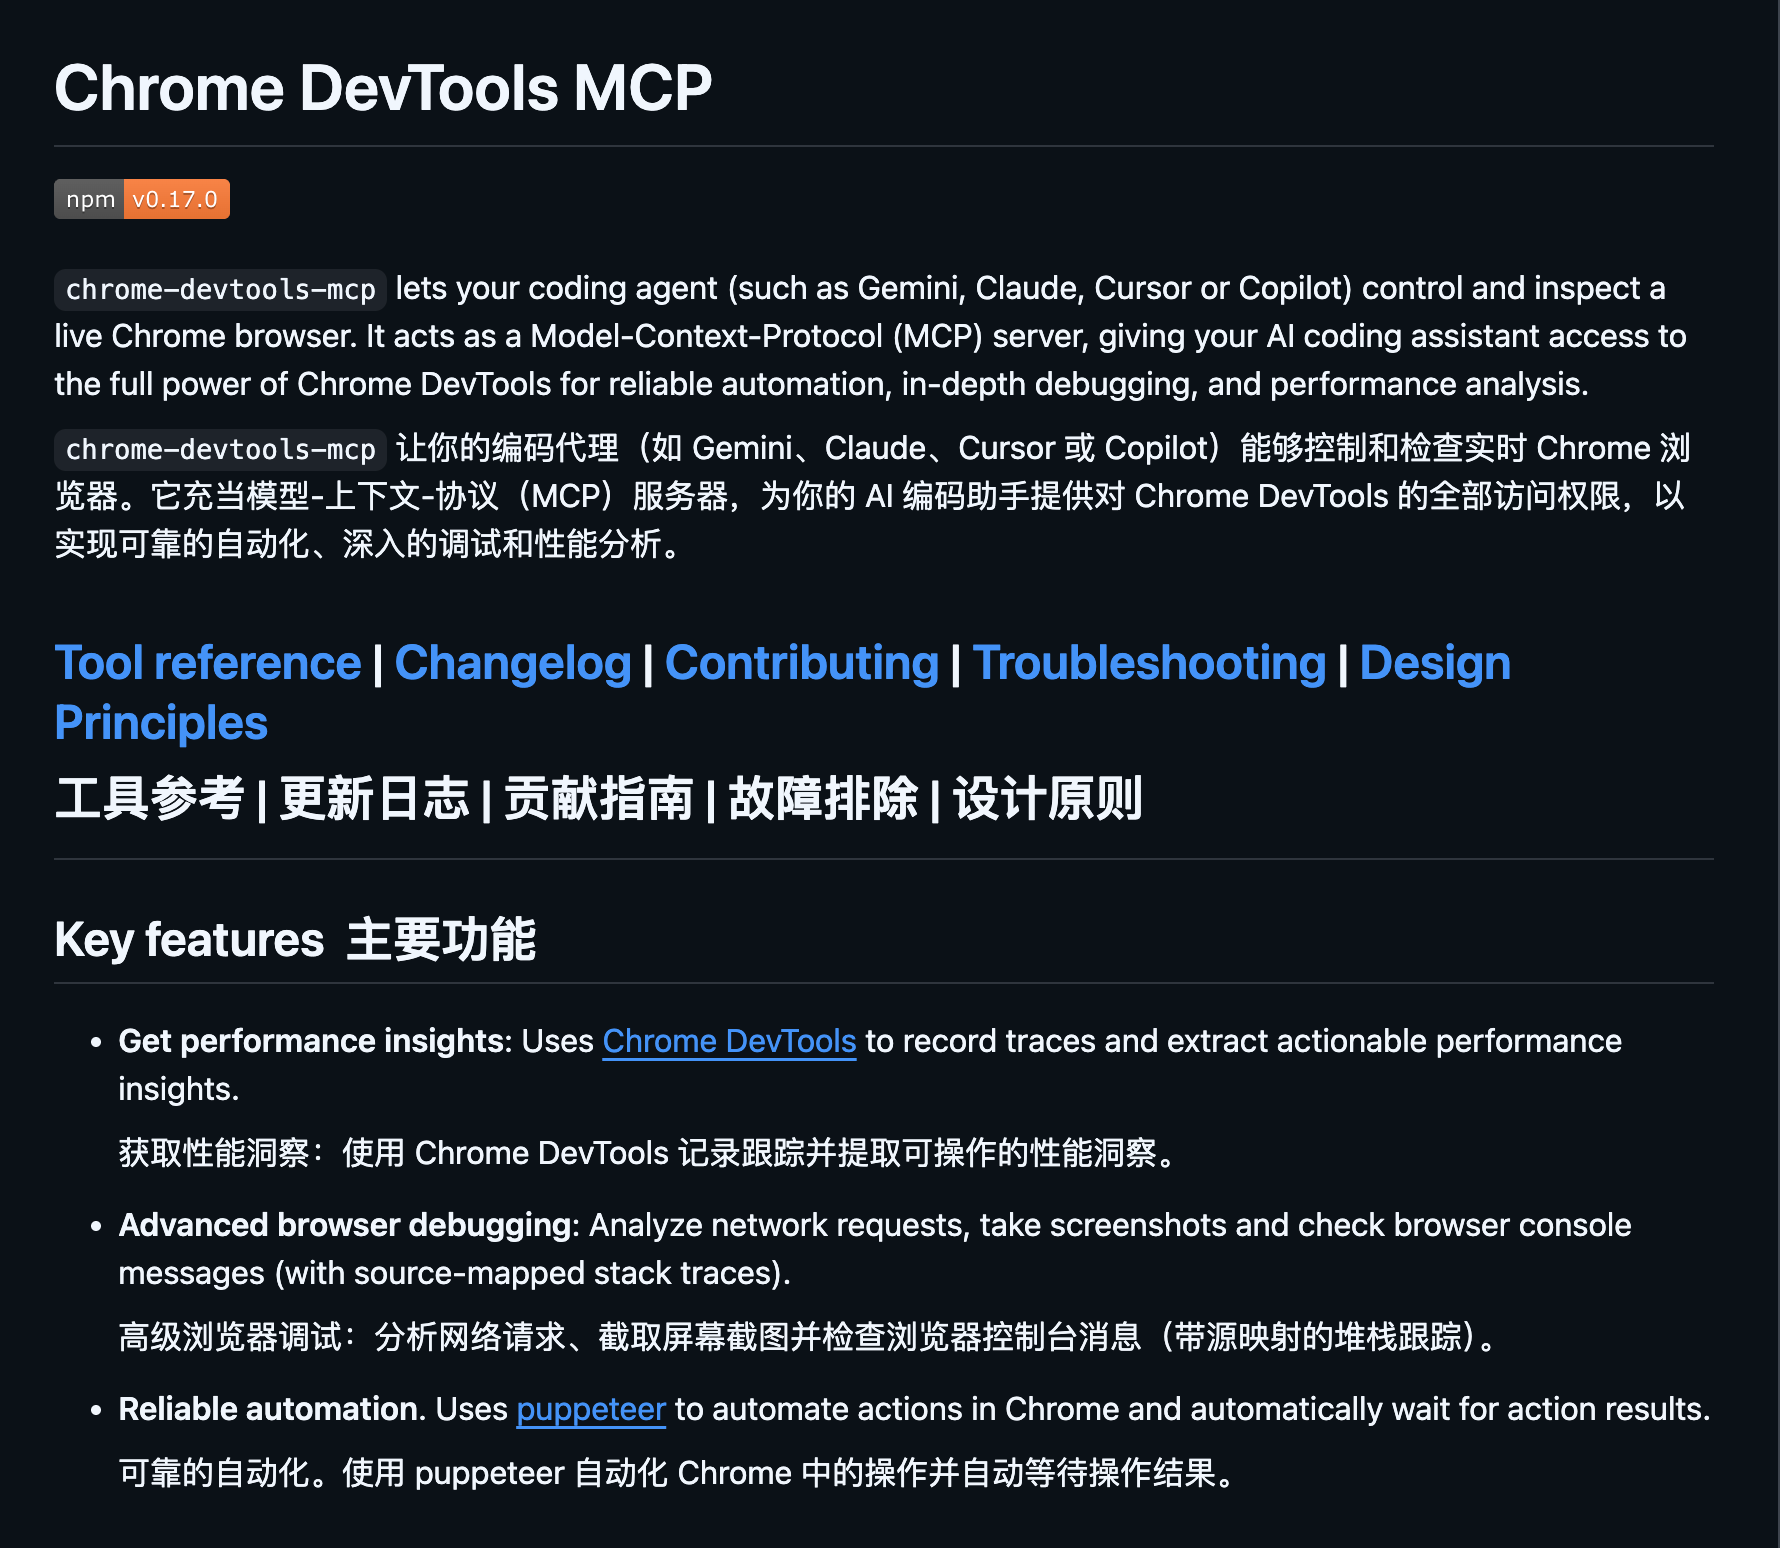Image resolution: width=1780 pixels, height=1548 pixels.
Task: Click the first chrome-devtools-mcp code label
Action: click(220, 290)
